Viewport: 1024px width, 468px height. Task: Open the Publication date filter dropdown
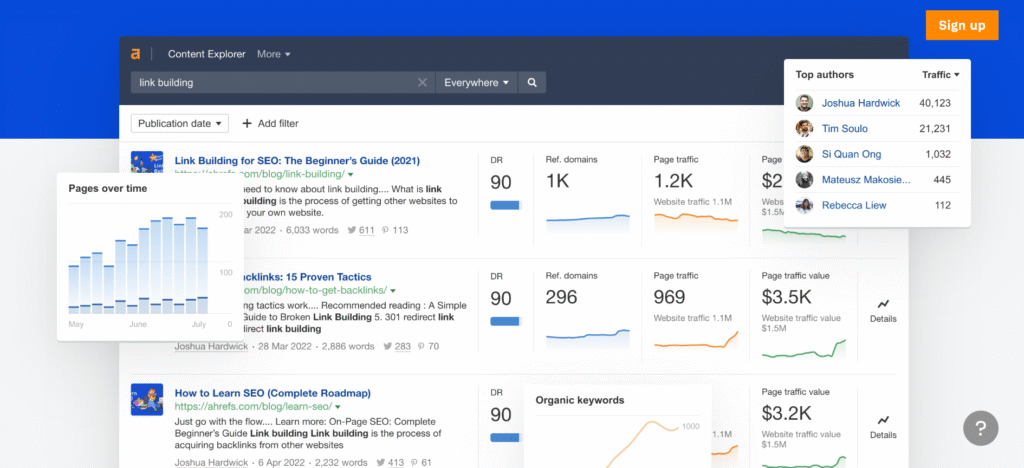[180, 123]
